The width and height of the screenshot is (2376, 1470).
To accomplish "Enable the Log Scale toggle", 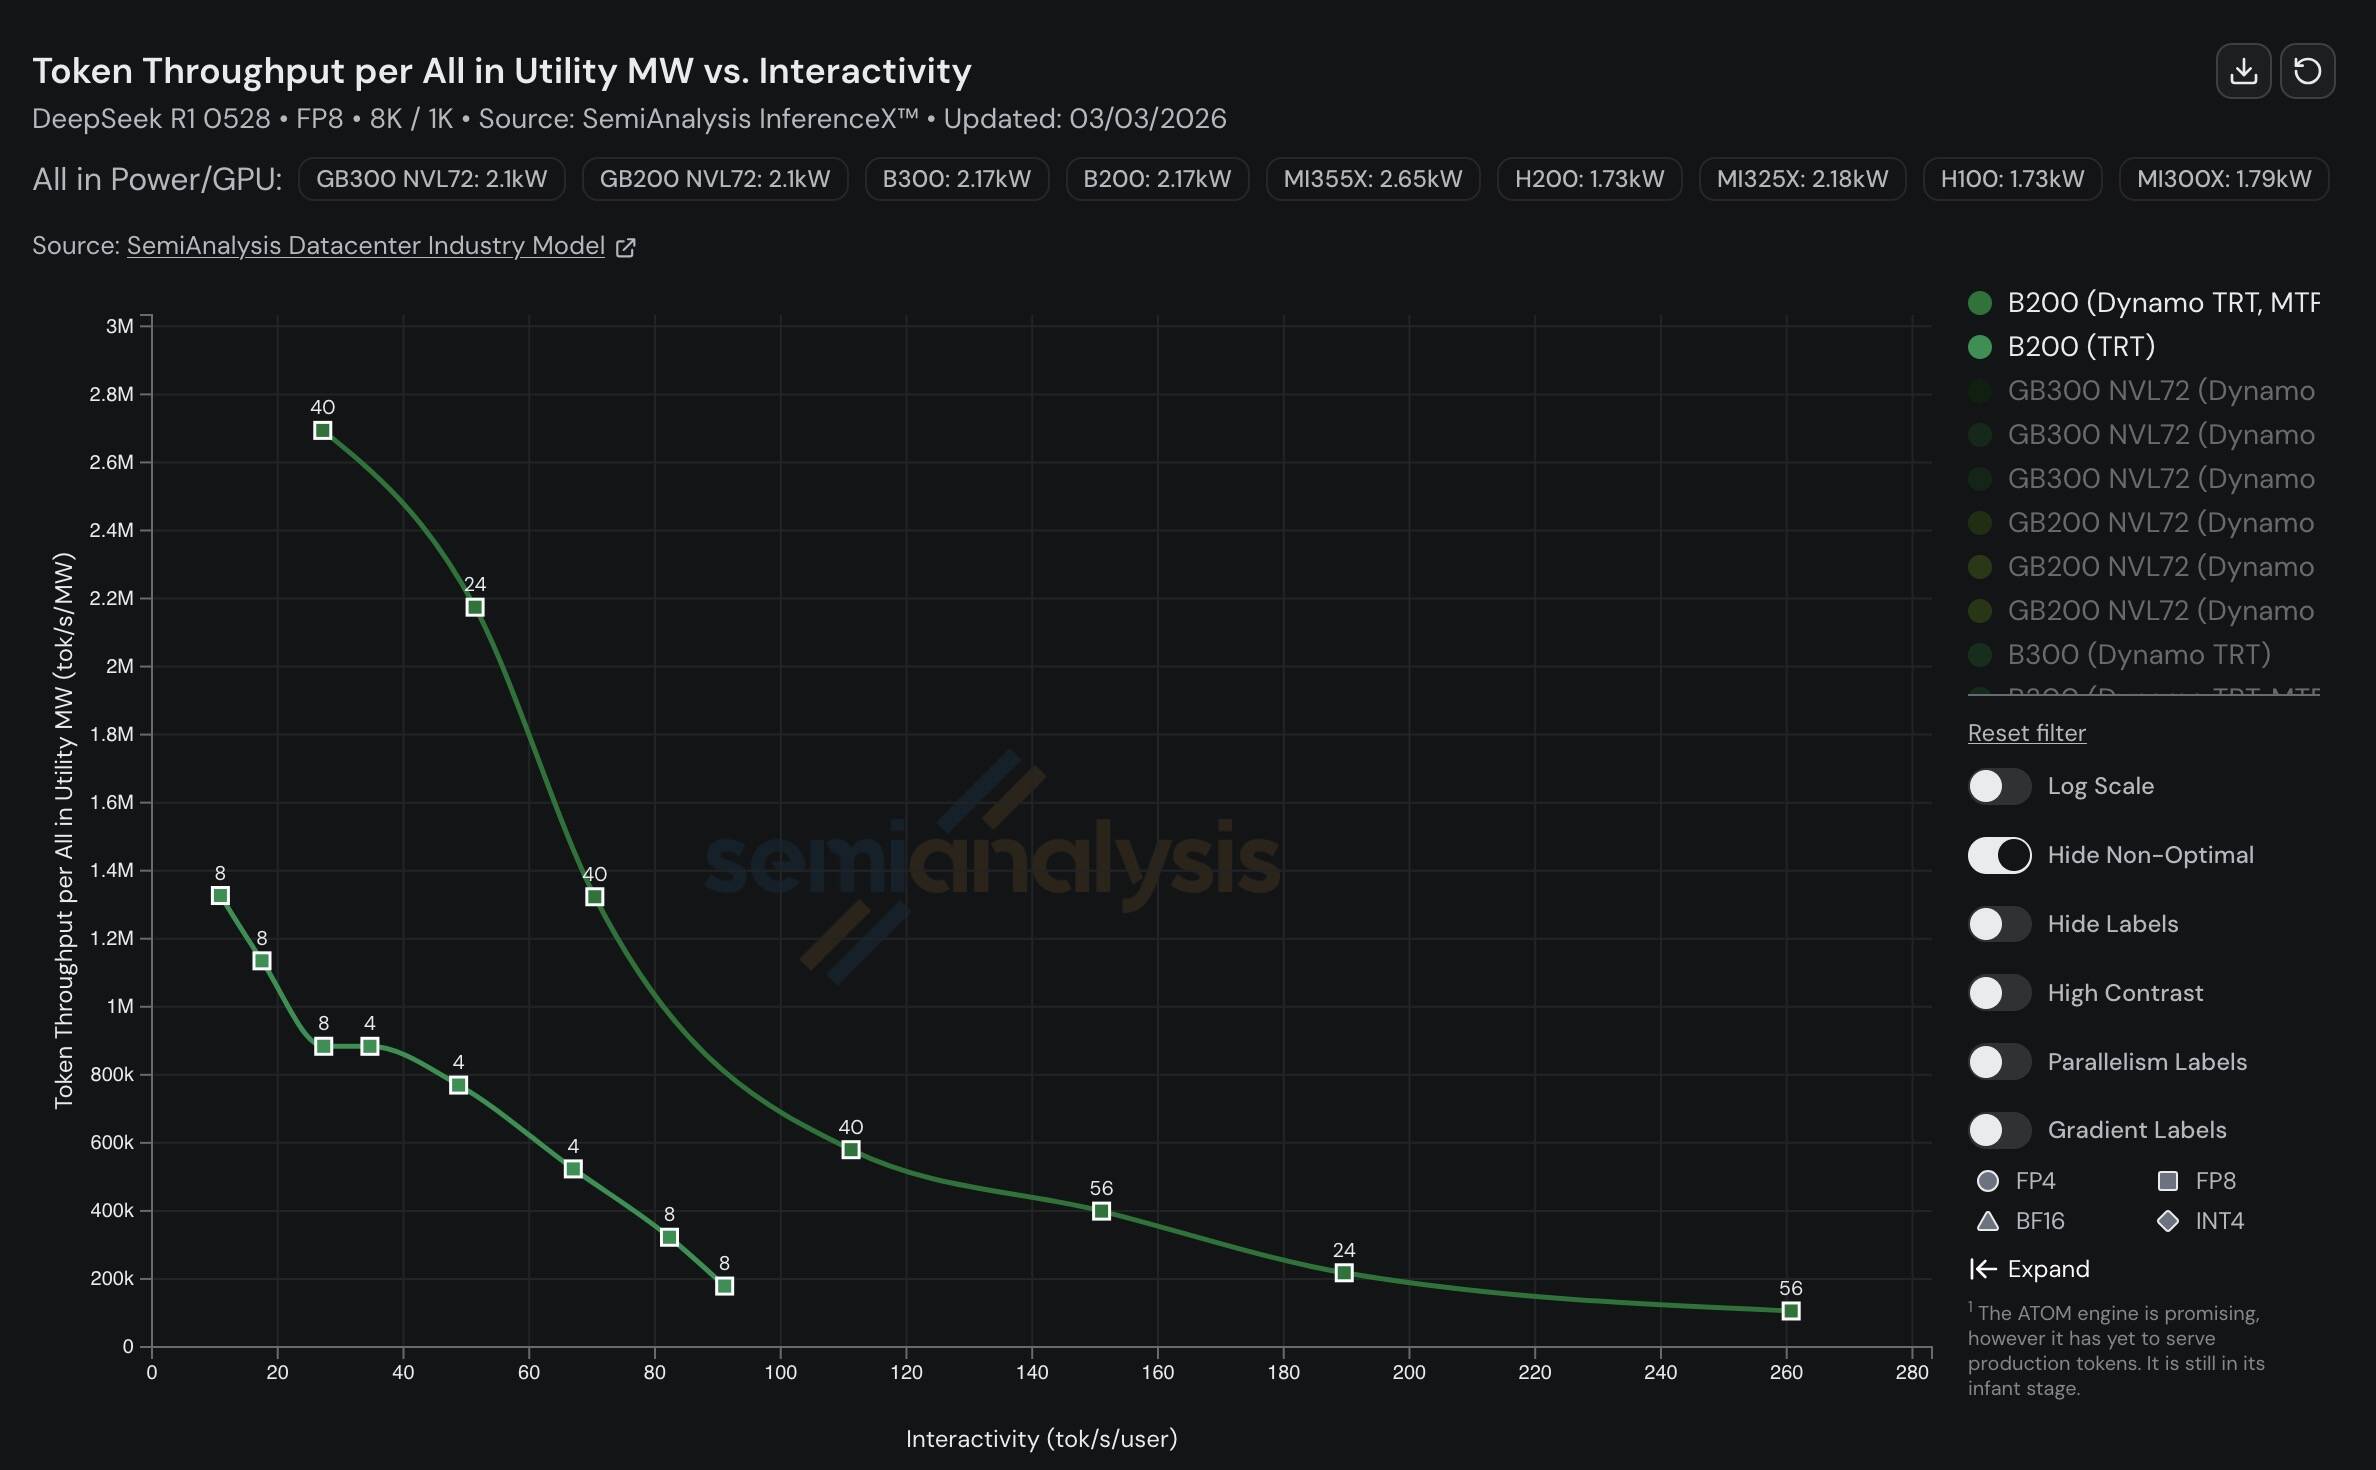I will coord(1999,786).
